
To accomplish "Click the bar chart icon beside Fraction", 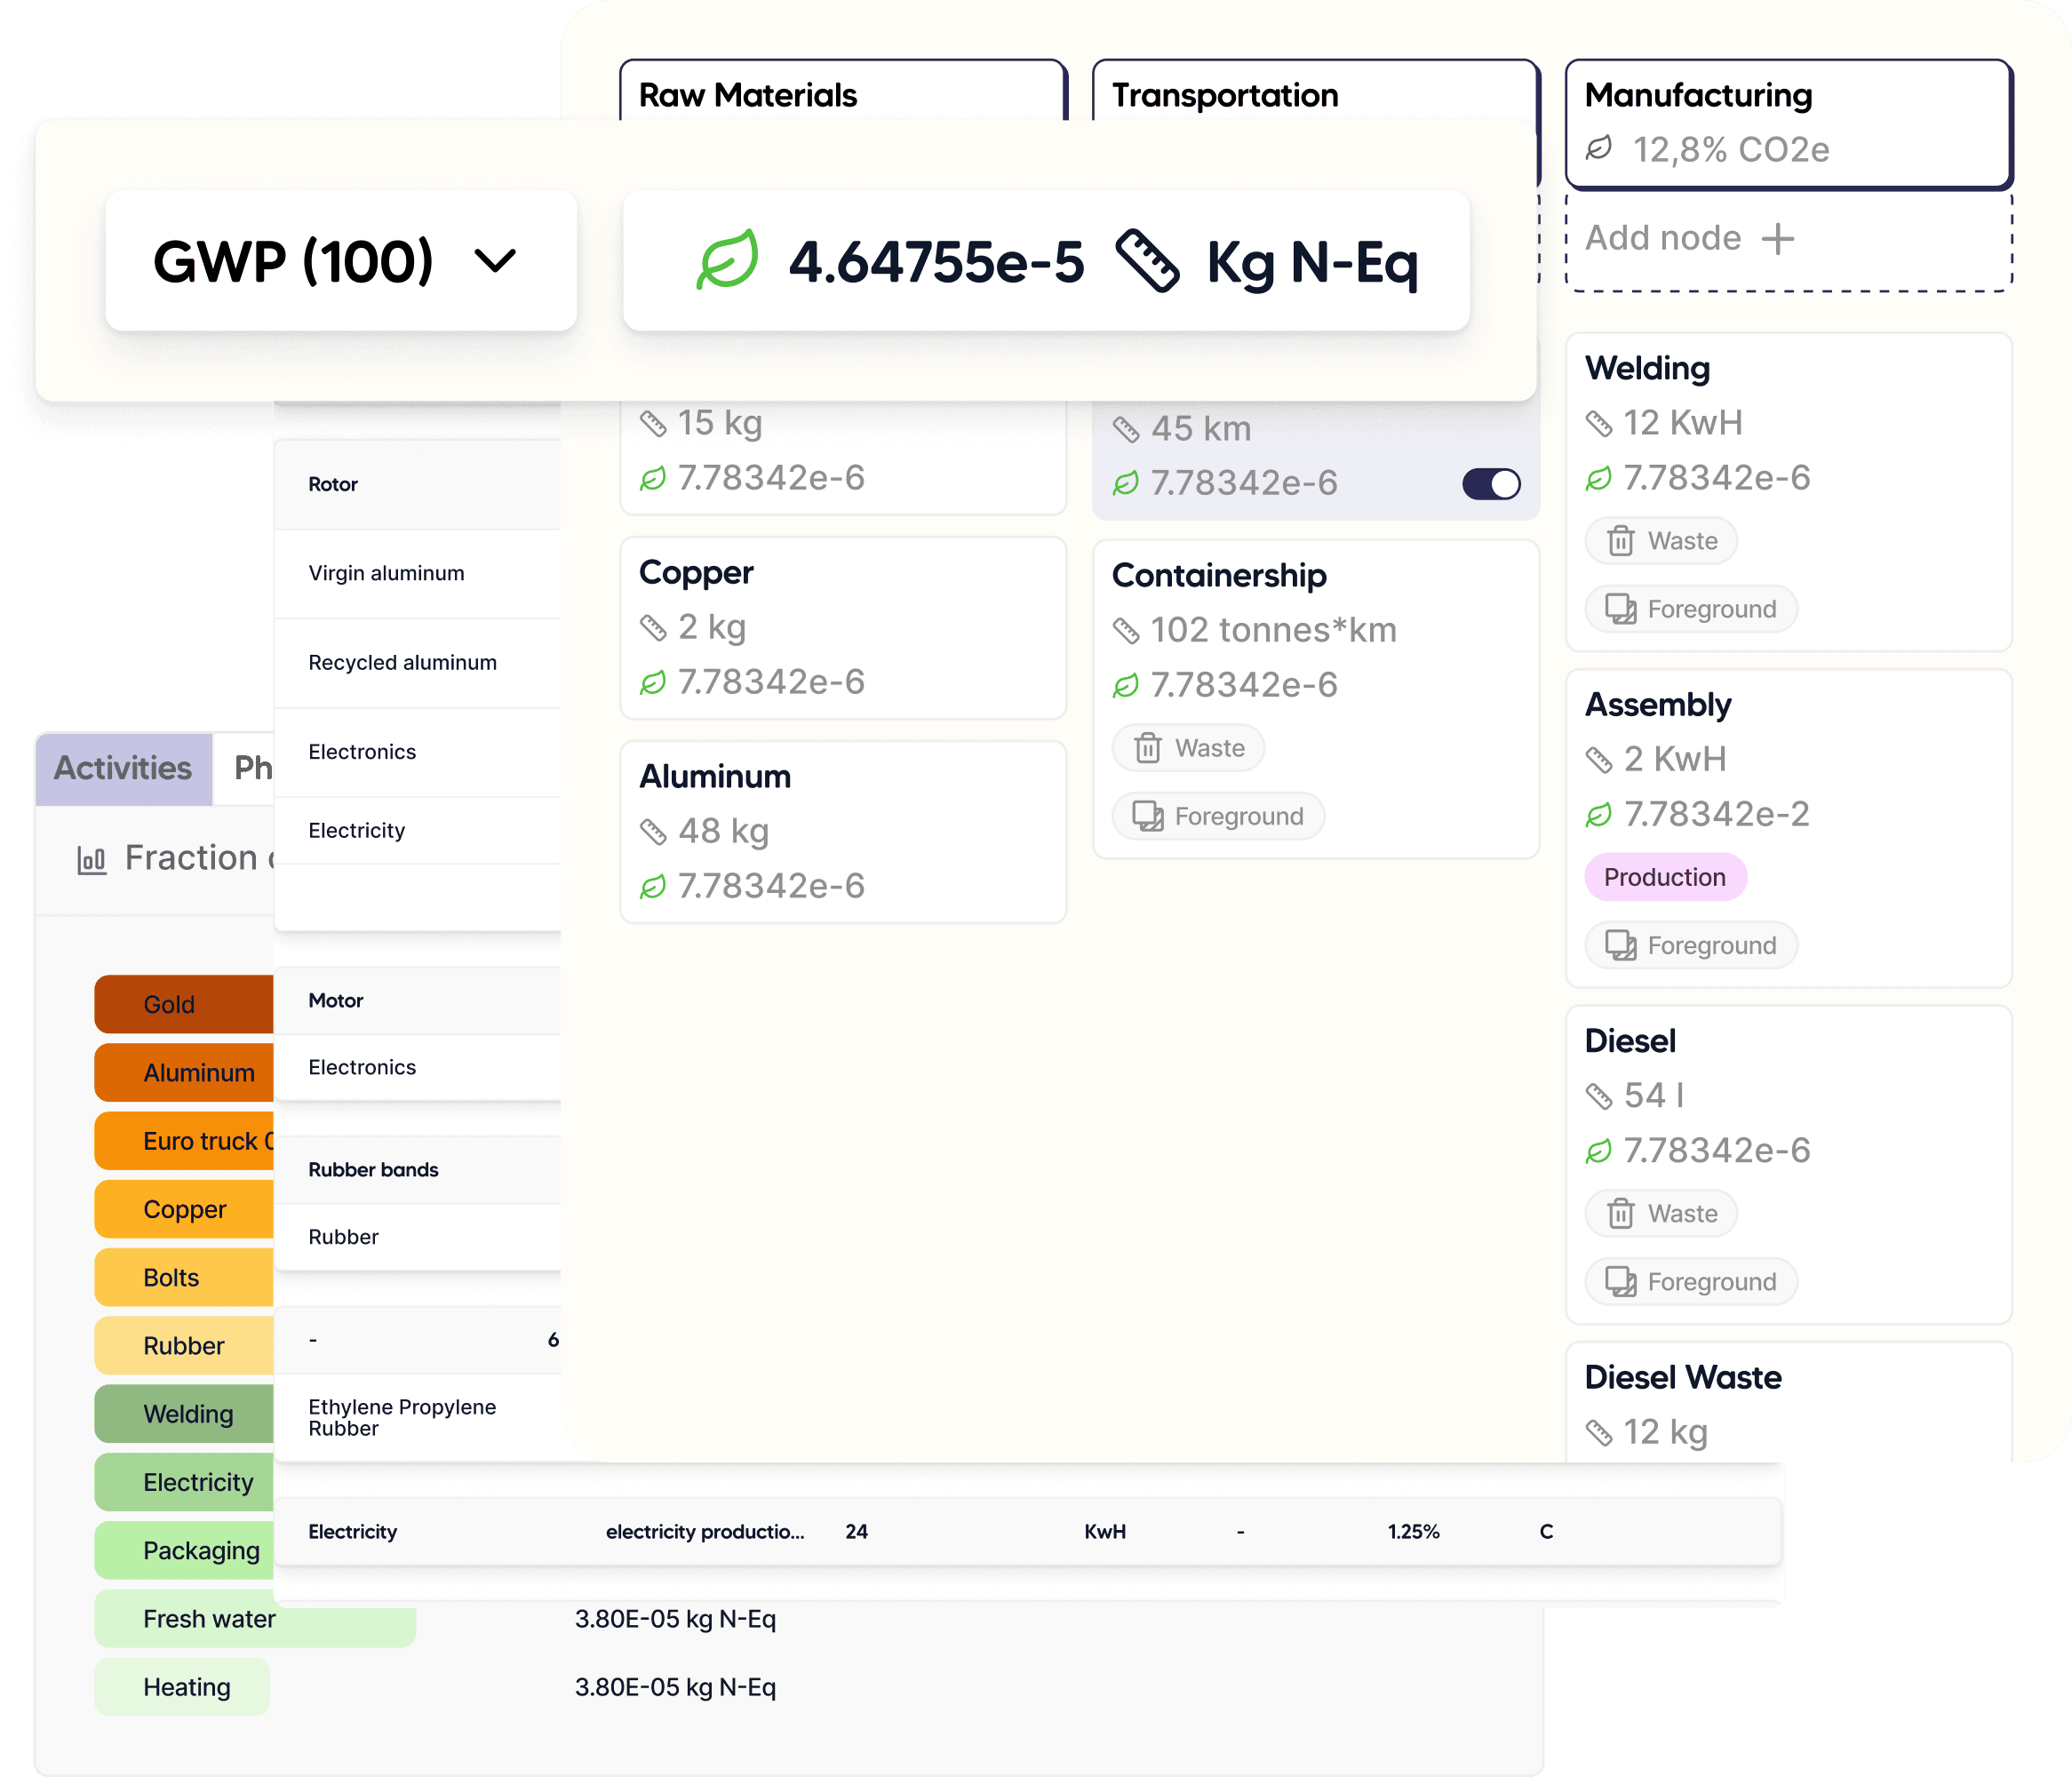I will pos(92,859).
